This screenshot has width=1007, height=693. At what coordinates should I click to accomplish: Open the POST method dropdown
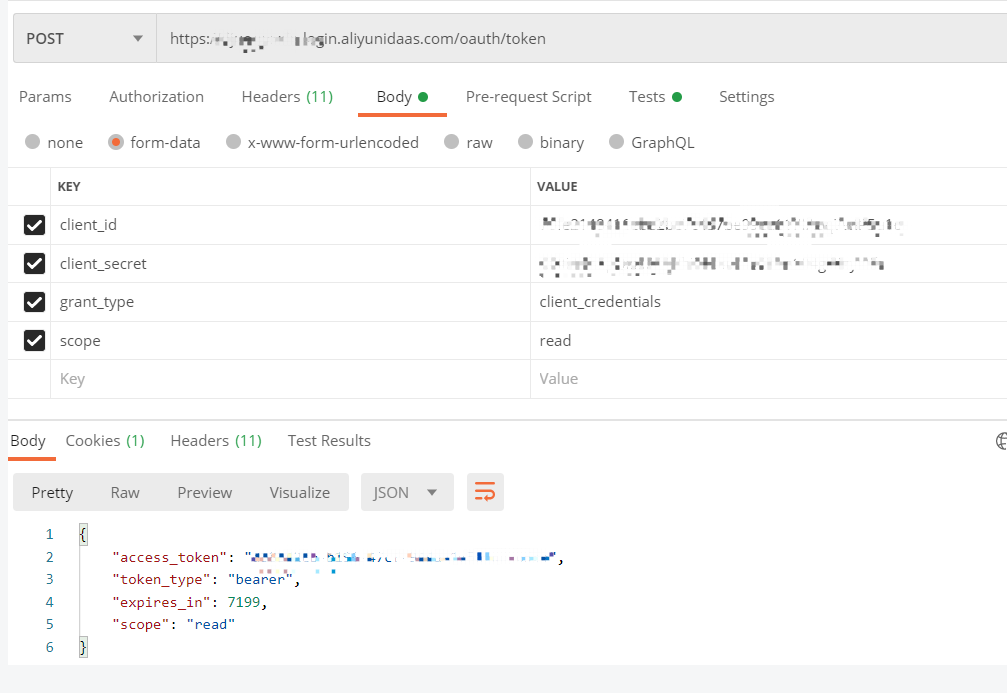click(85, 39)
